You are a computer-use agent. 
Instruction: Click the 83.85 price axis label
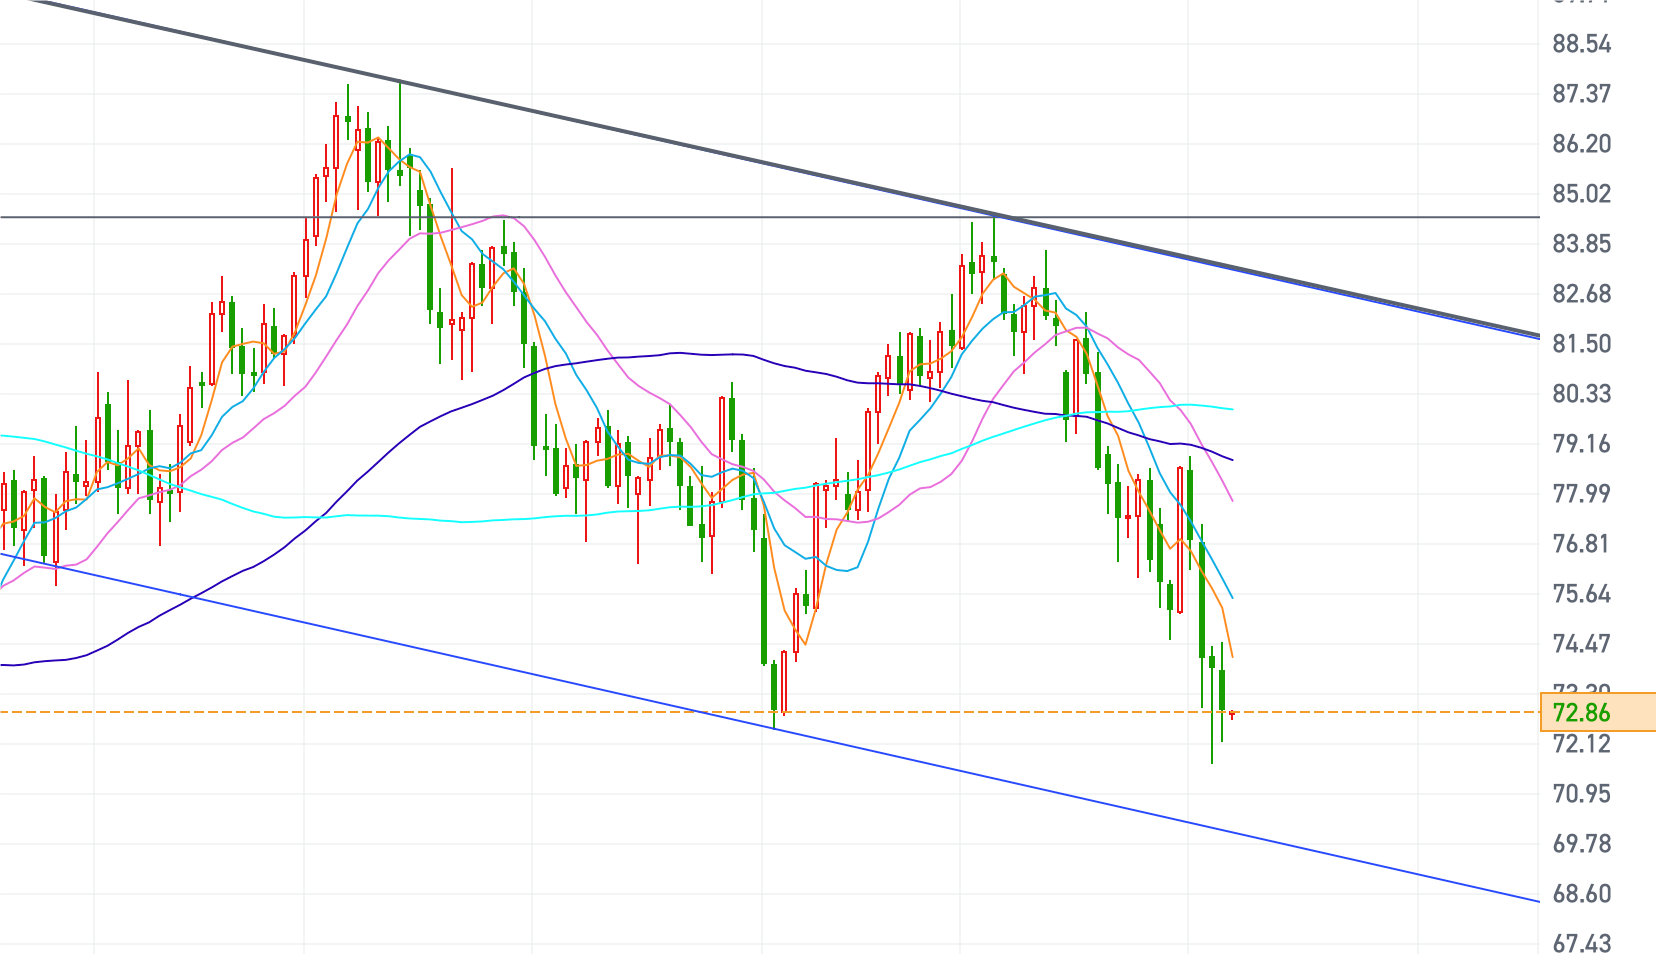coord(1582,244)
